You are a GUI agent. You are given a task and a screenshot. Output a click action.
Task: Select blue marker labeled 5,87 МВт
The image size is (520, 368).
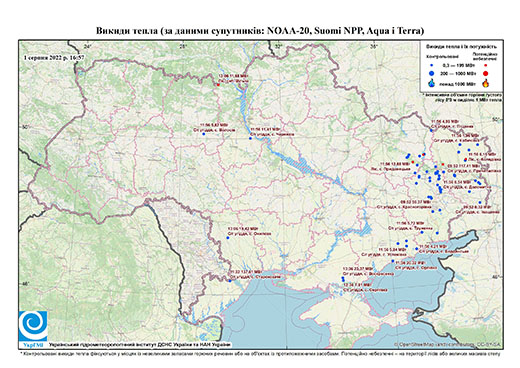[203, 134]
